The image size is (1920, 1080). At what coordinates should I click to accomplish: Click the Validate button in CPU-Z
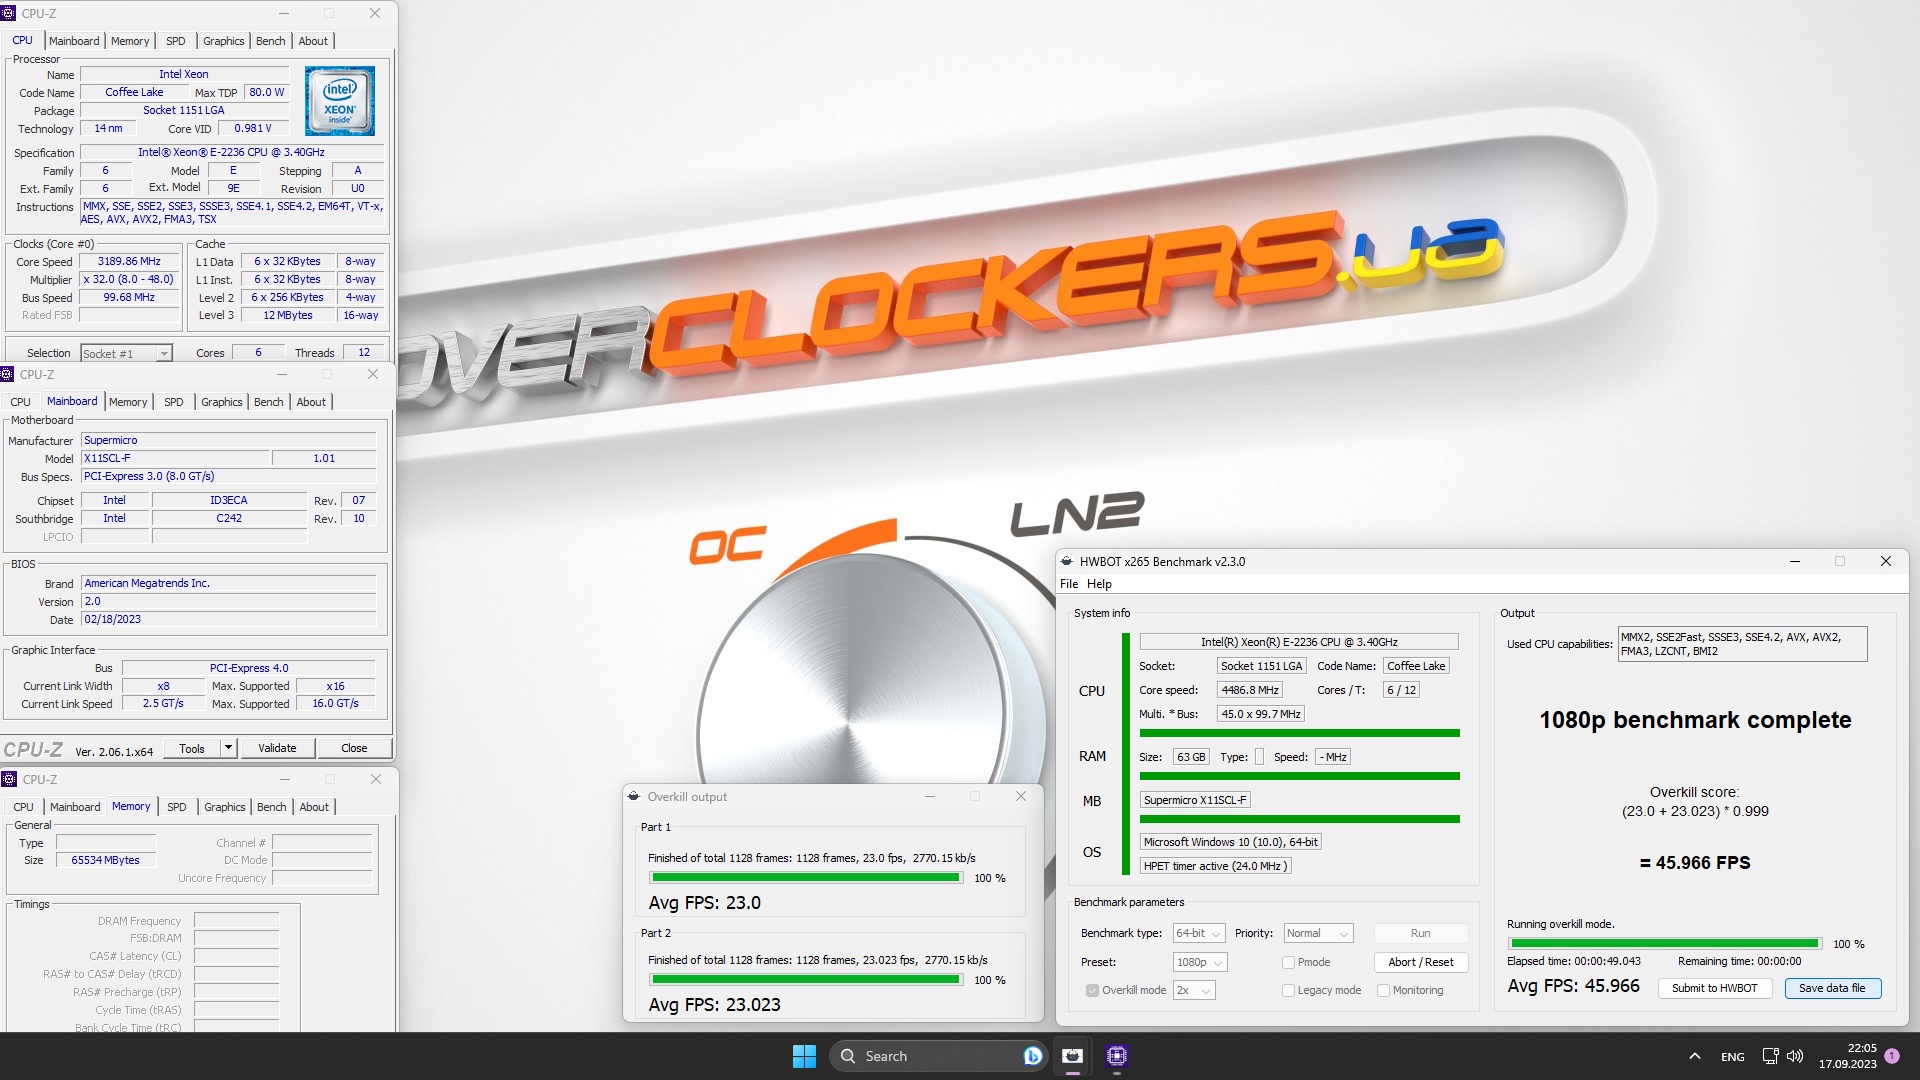[x=277, y=748]
